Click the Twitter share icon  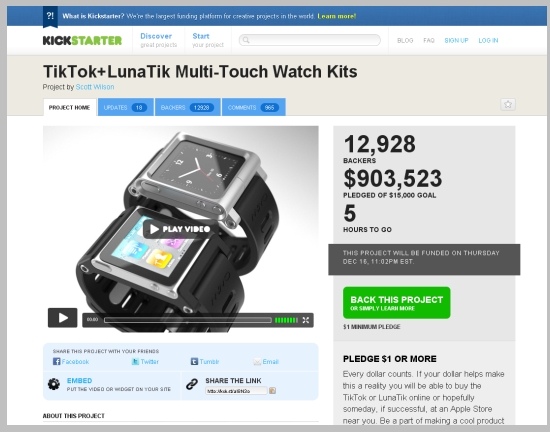click(x=135, y=361)
